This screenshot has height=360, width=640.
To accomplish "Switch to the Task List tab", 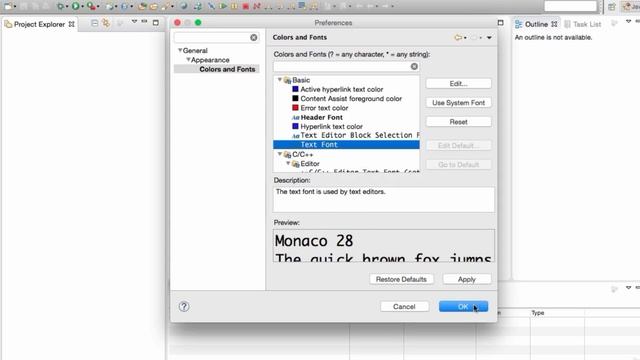I will (x=582, y=24).
